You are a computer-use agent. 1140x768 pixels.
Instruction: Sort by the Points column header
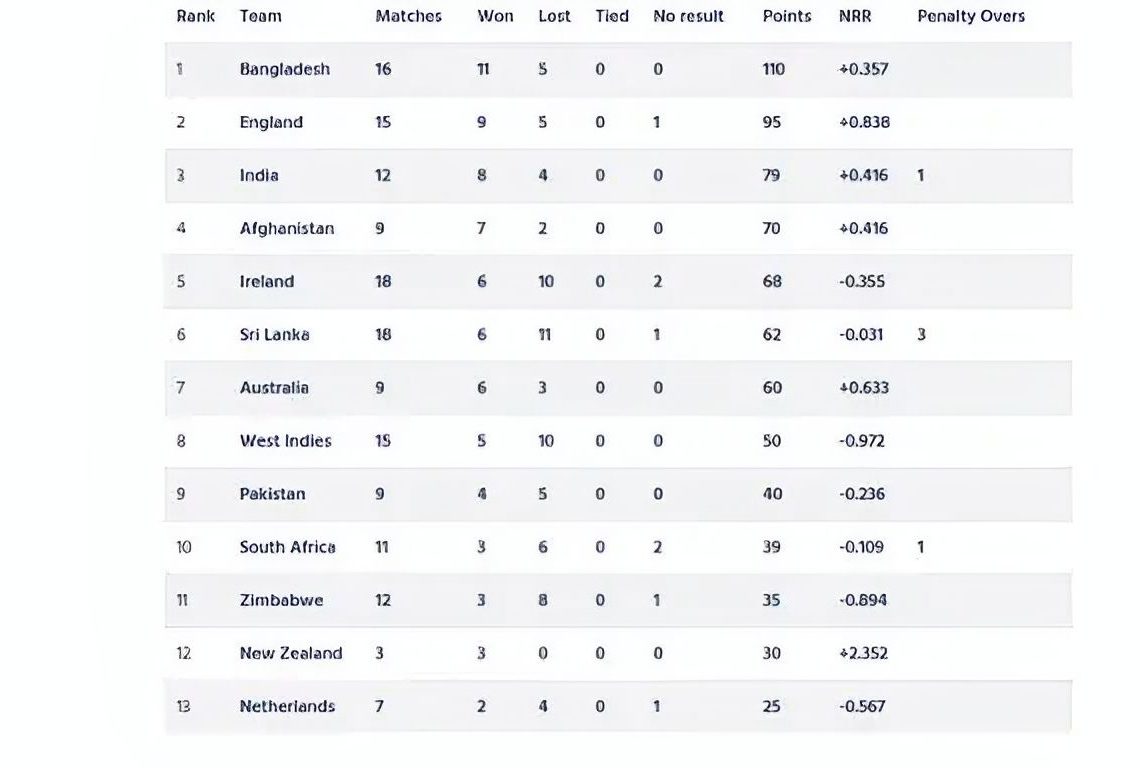point(787,16)
